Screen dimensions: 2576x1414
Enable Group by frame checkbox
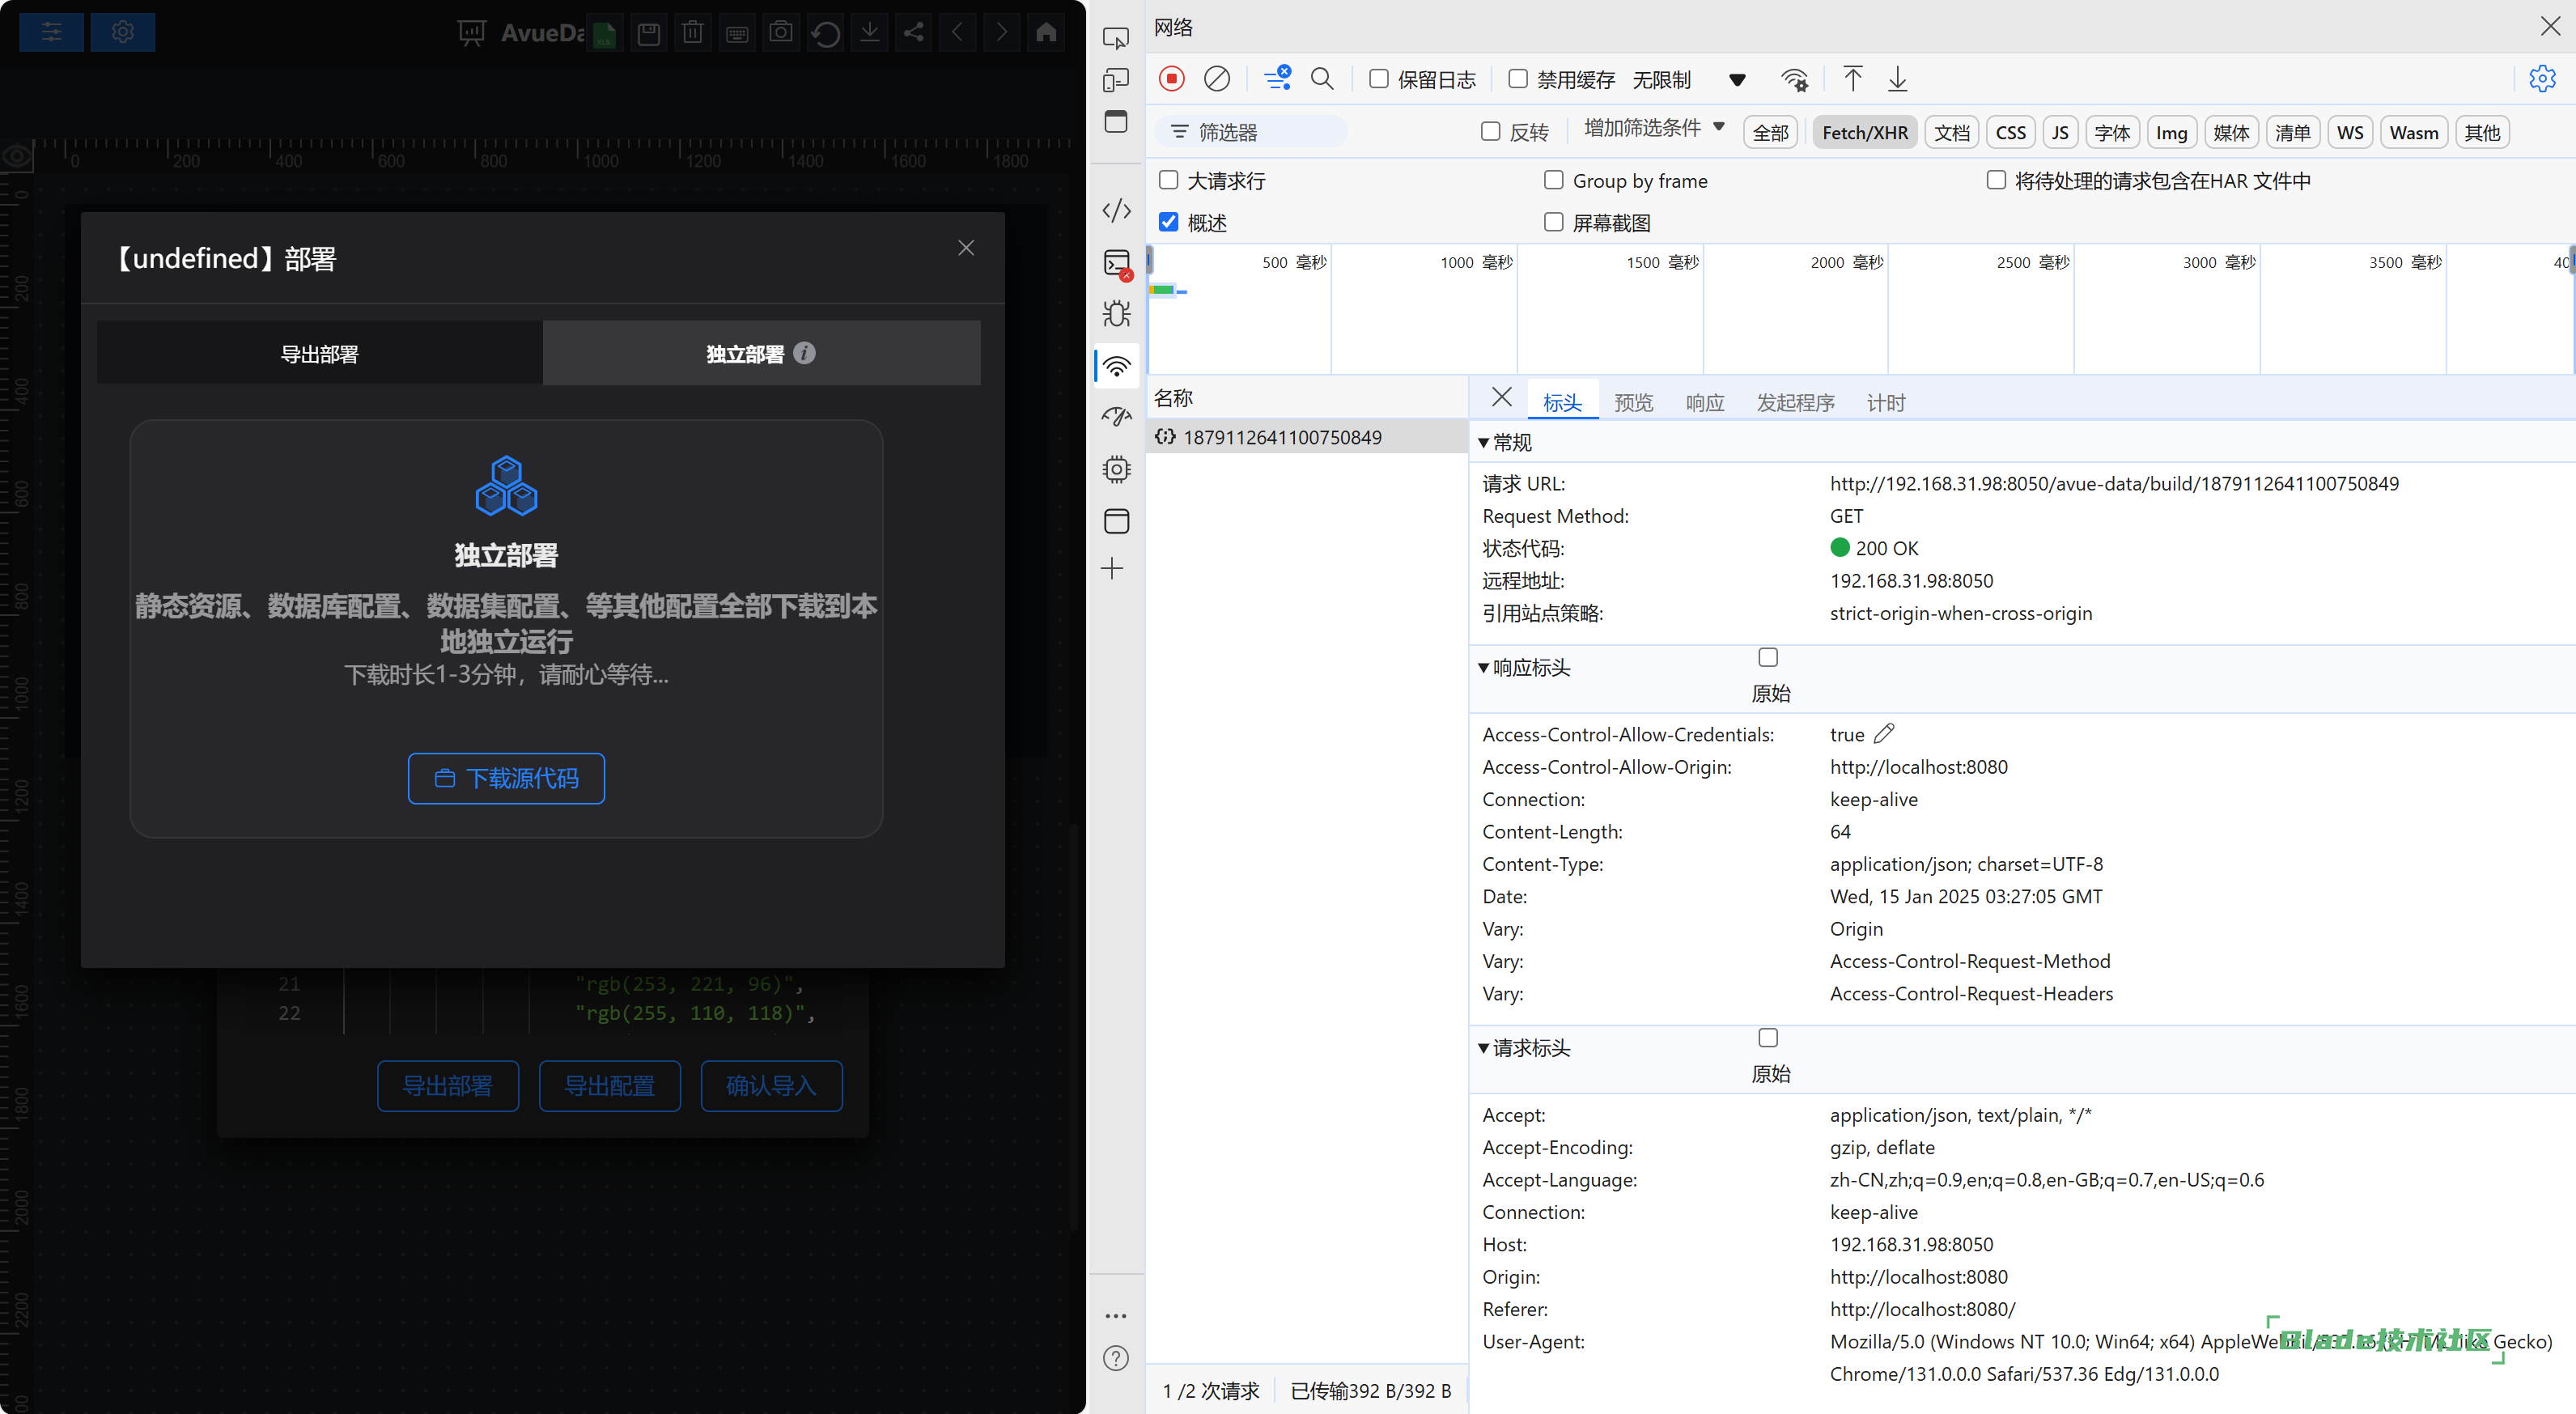click(1553, 180)
